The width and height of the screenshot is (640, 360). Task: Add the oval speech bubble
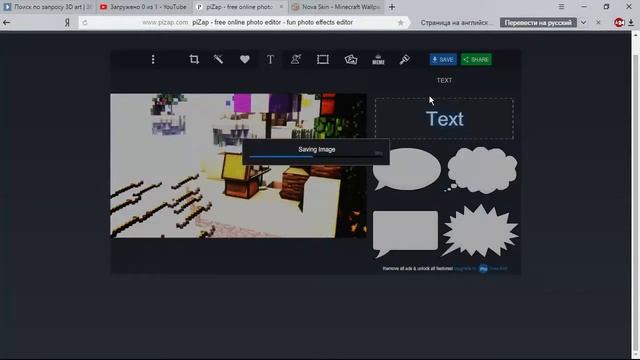pos(407,169)
